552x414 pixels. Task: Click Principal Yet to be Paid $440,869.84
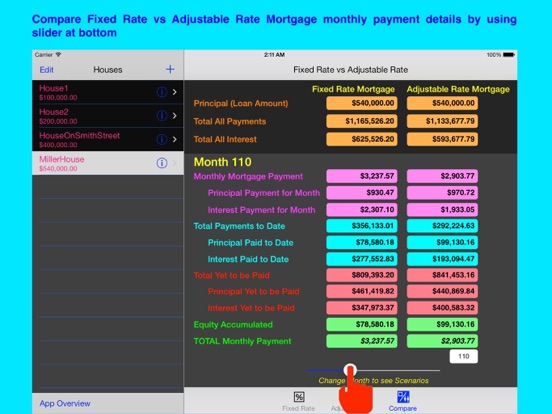coord(442,291)
